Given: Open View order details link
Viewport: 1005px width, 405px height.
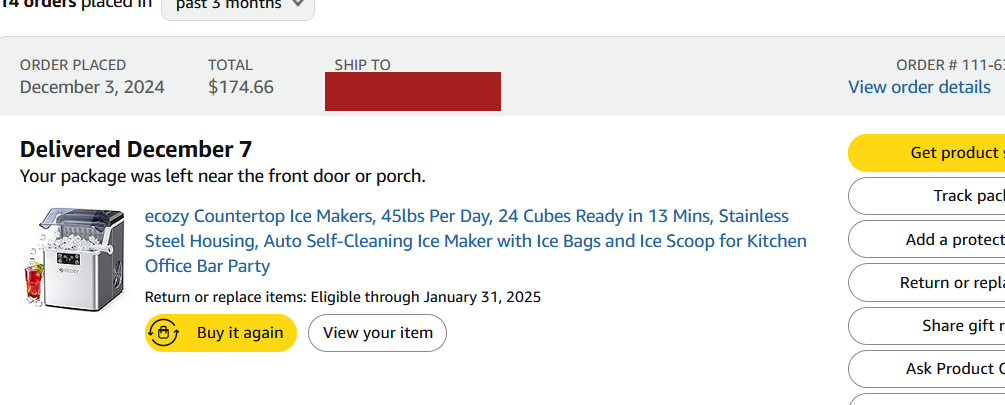Looking at the screenshot, I should coord(919,87).
